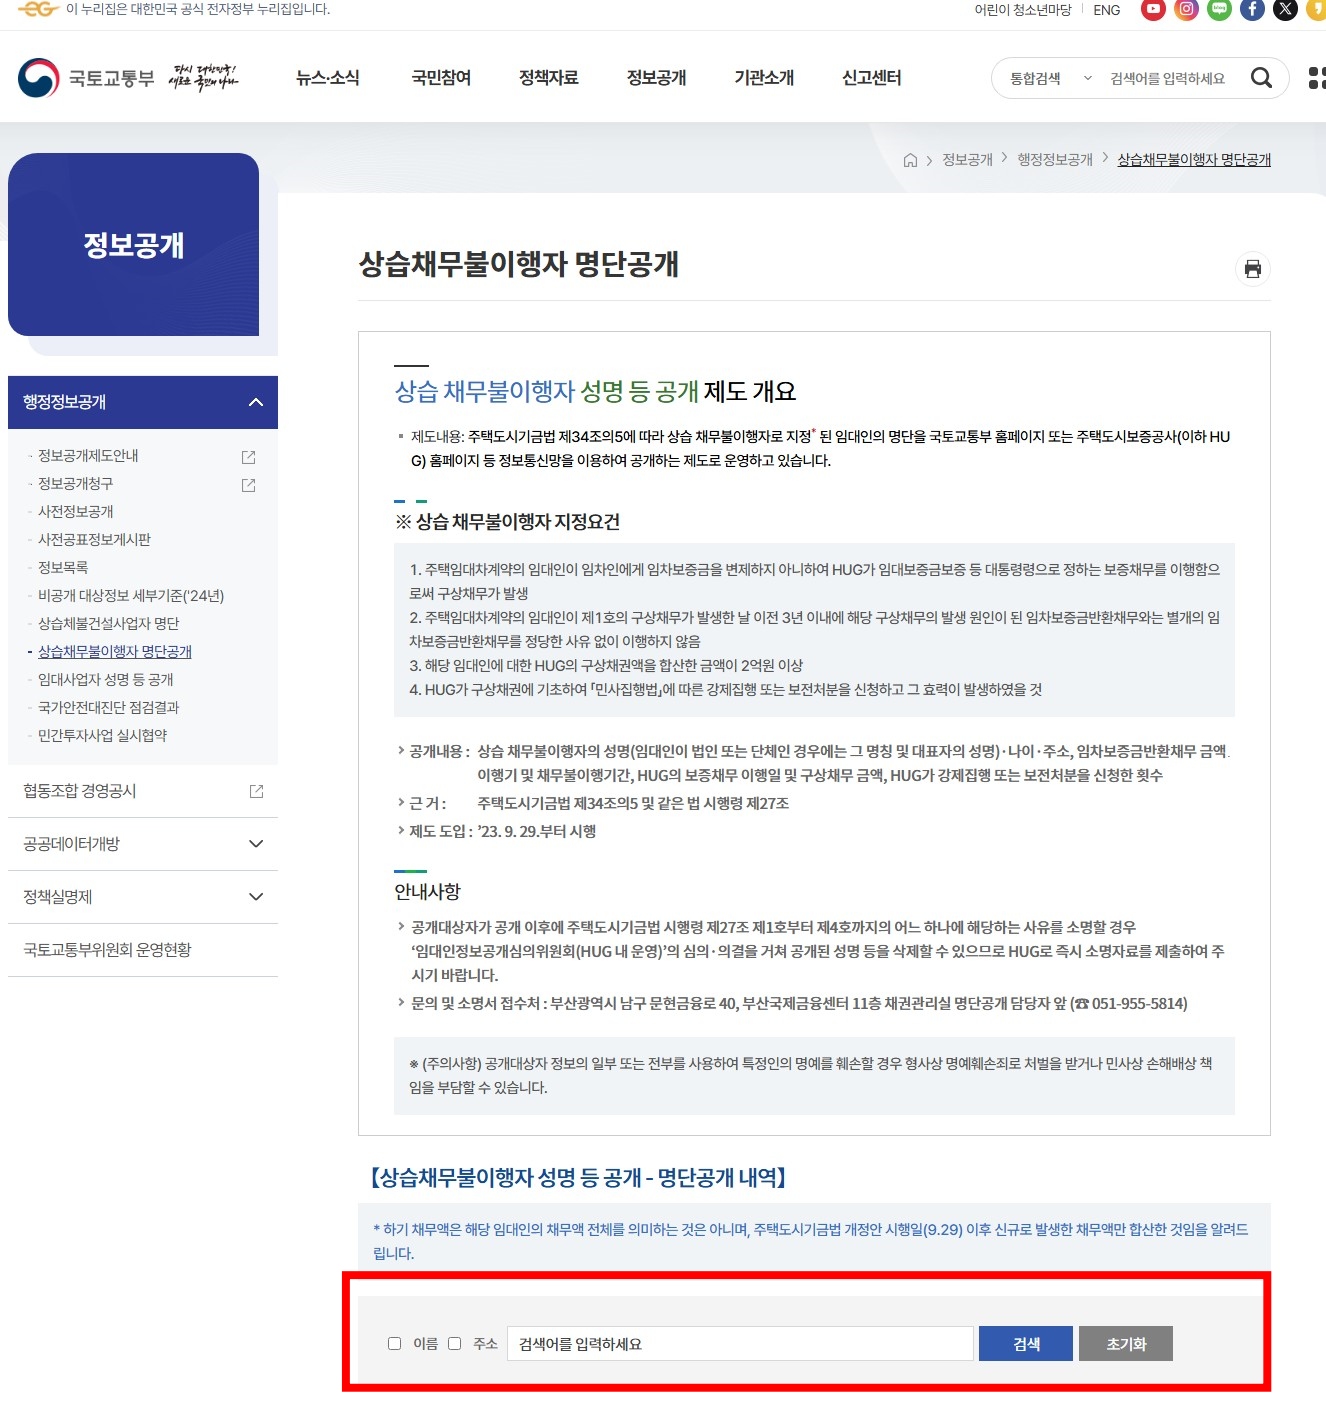Open the Naver blog green icon

(1219, 9)
